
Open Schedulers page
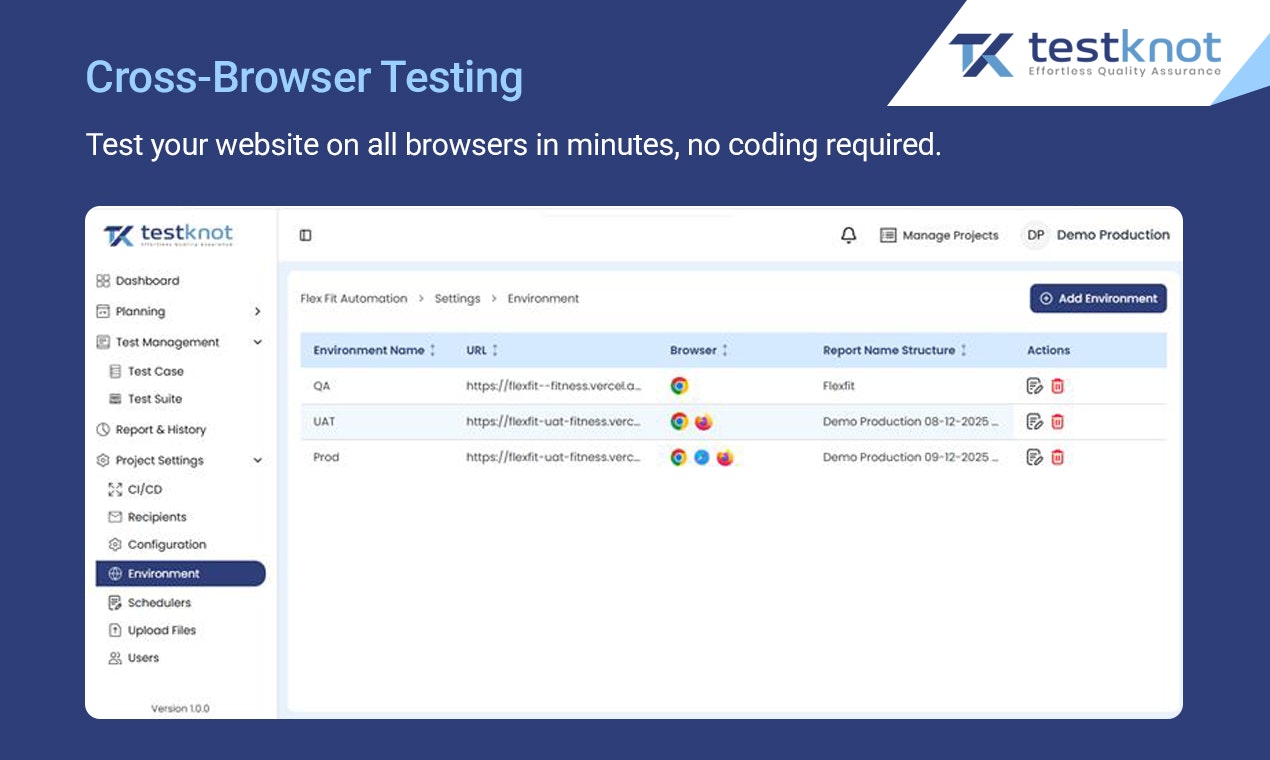[149, 603]
